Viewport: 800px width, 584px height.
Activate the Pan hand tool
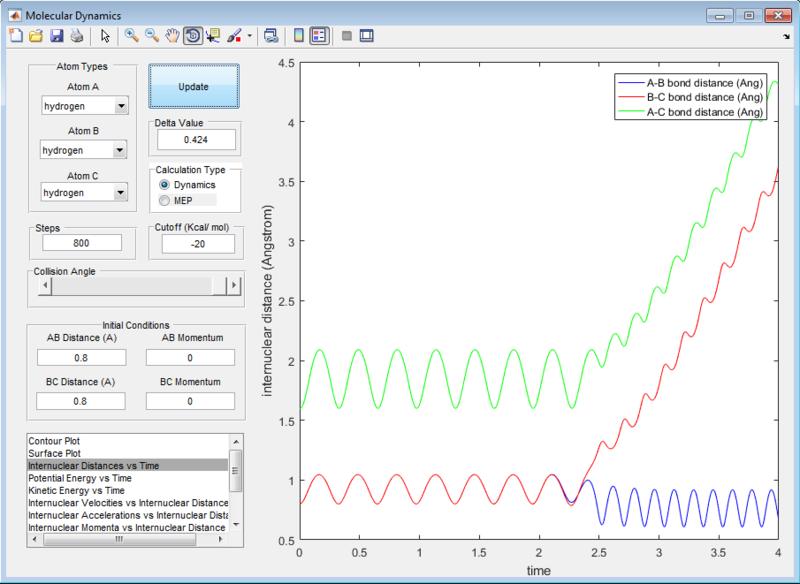point(172,36)
